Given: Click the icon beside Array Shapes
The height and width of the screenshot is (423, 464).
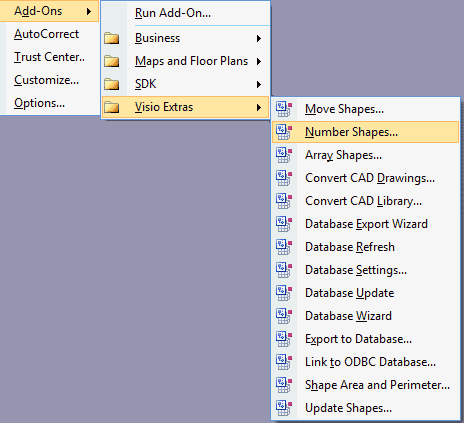Looking at the screenshot, I should point(284,155).
